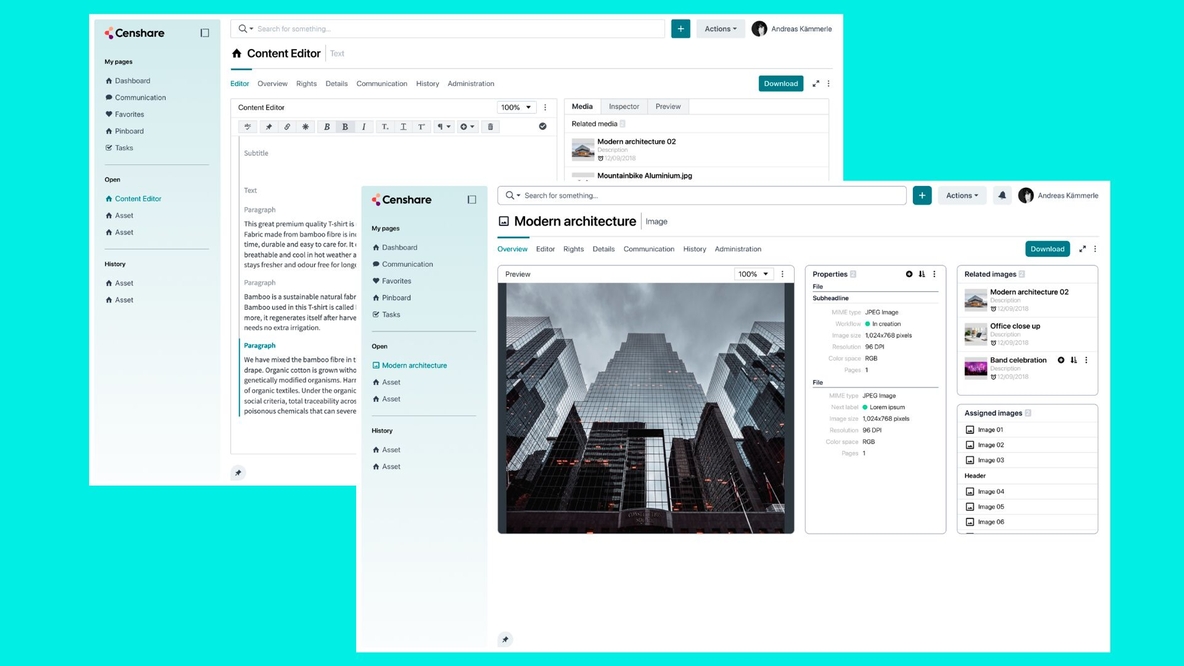Click the sort icon in the Properties panel

(922, 274)
